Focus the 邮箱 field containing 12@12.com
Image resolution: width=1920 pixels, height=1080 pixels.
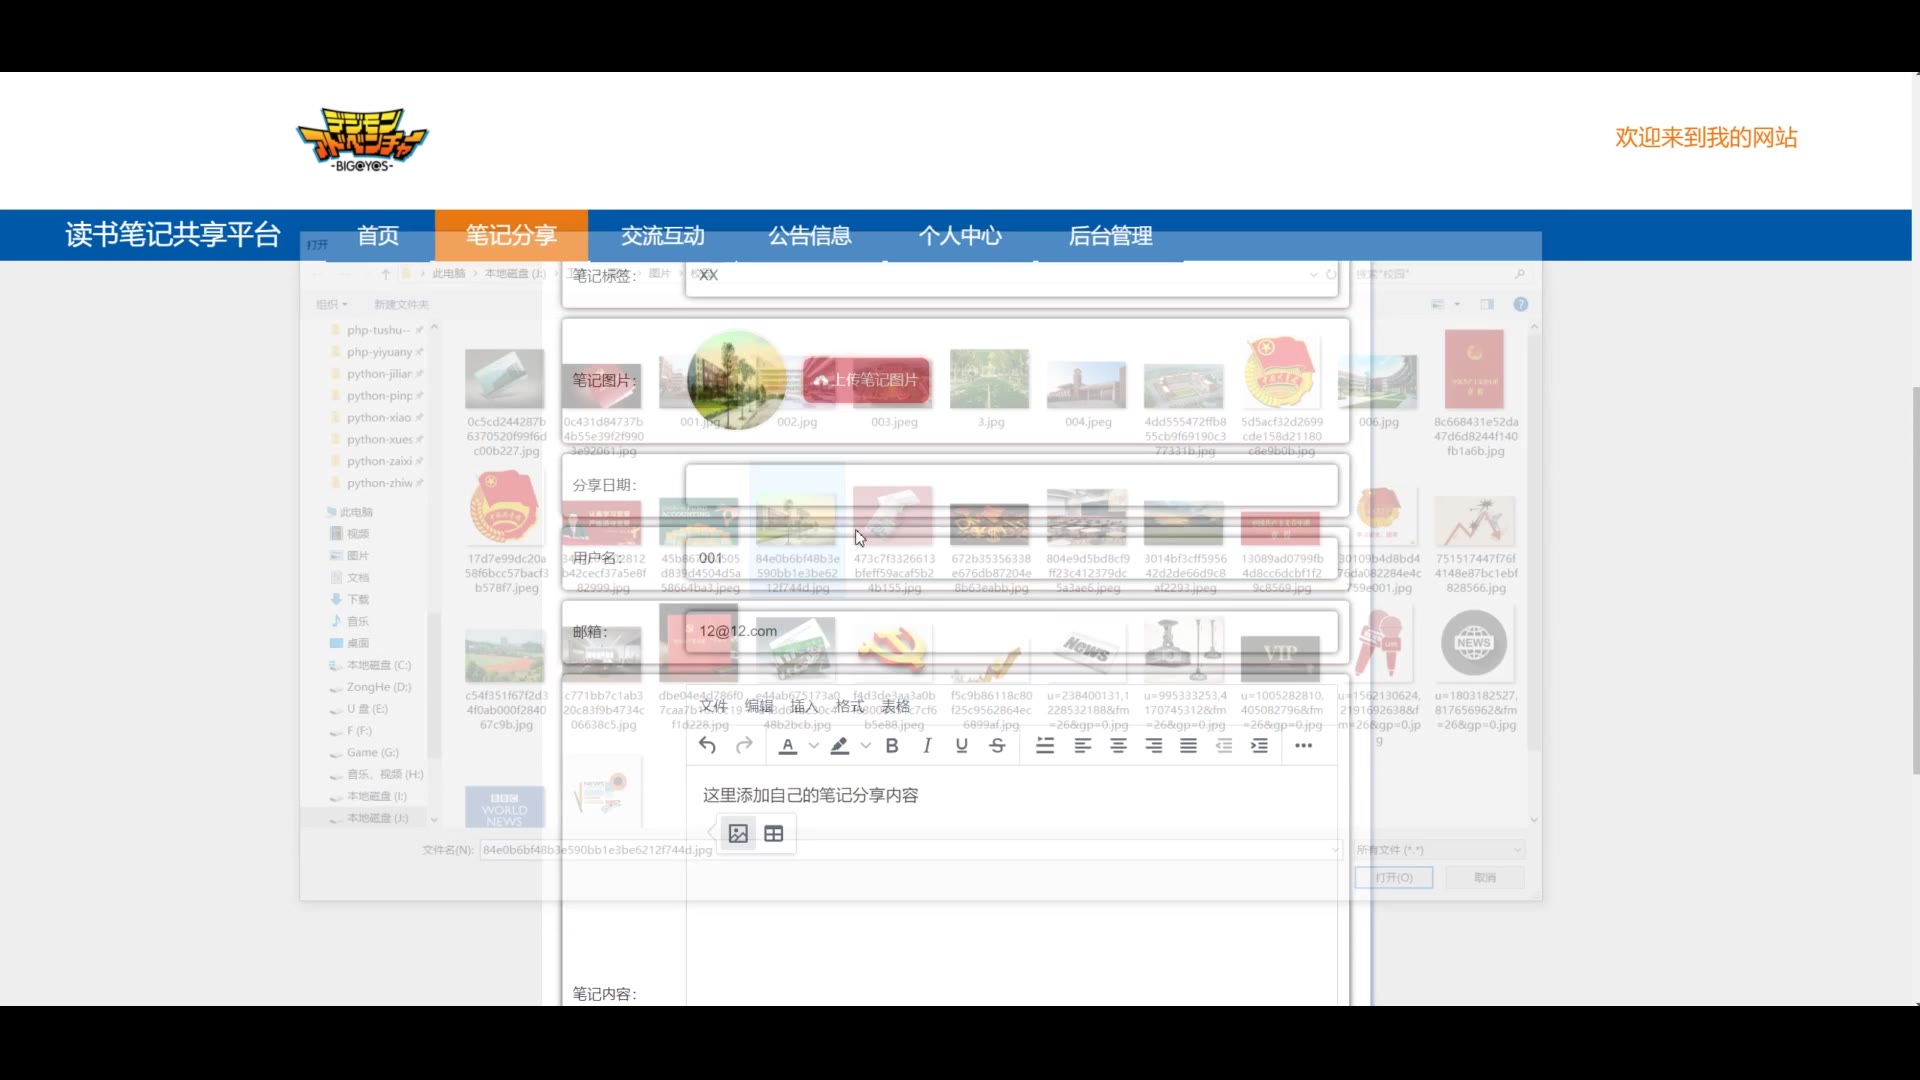pos(1011,631)
